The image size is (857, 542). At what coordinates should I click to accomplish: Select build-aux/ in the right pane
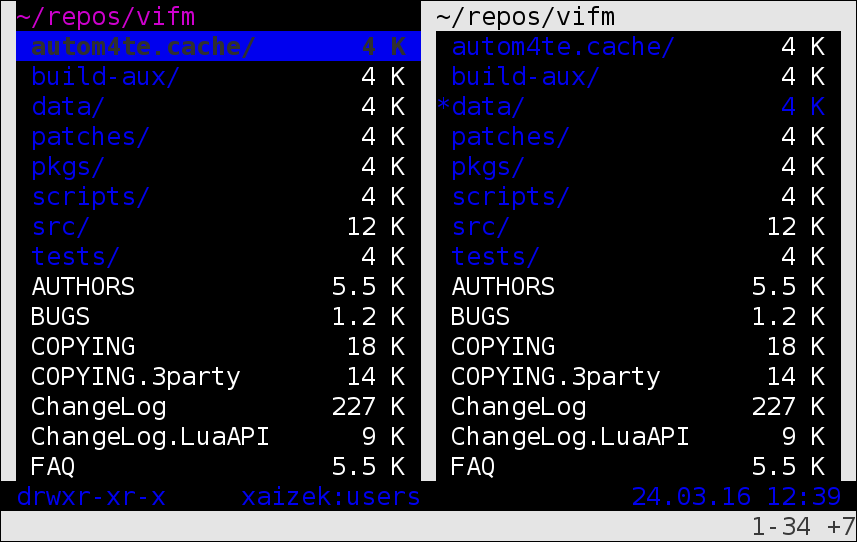coord(638,76)
